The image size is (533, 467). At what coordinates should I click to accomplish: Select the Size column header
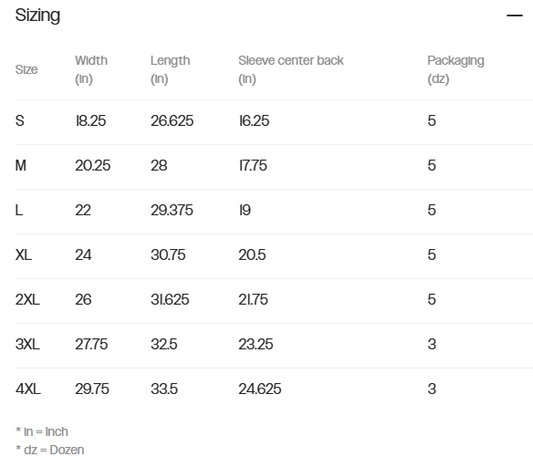tap(27, 70)
